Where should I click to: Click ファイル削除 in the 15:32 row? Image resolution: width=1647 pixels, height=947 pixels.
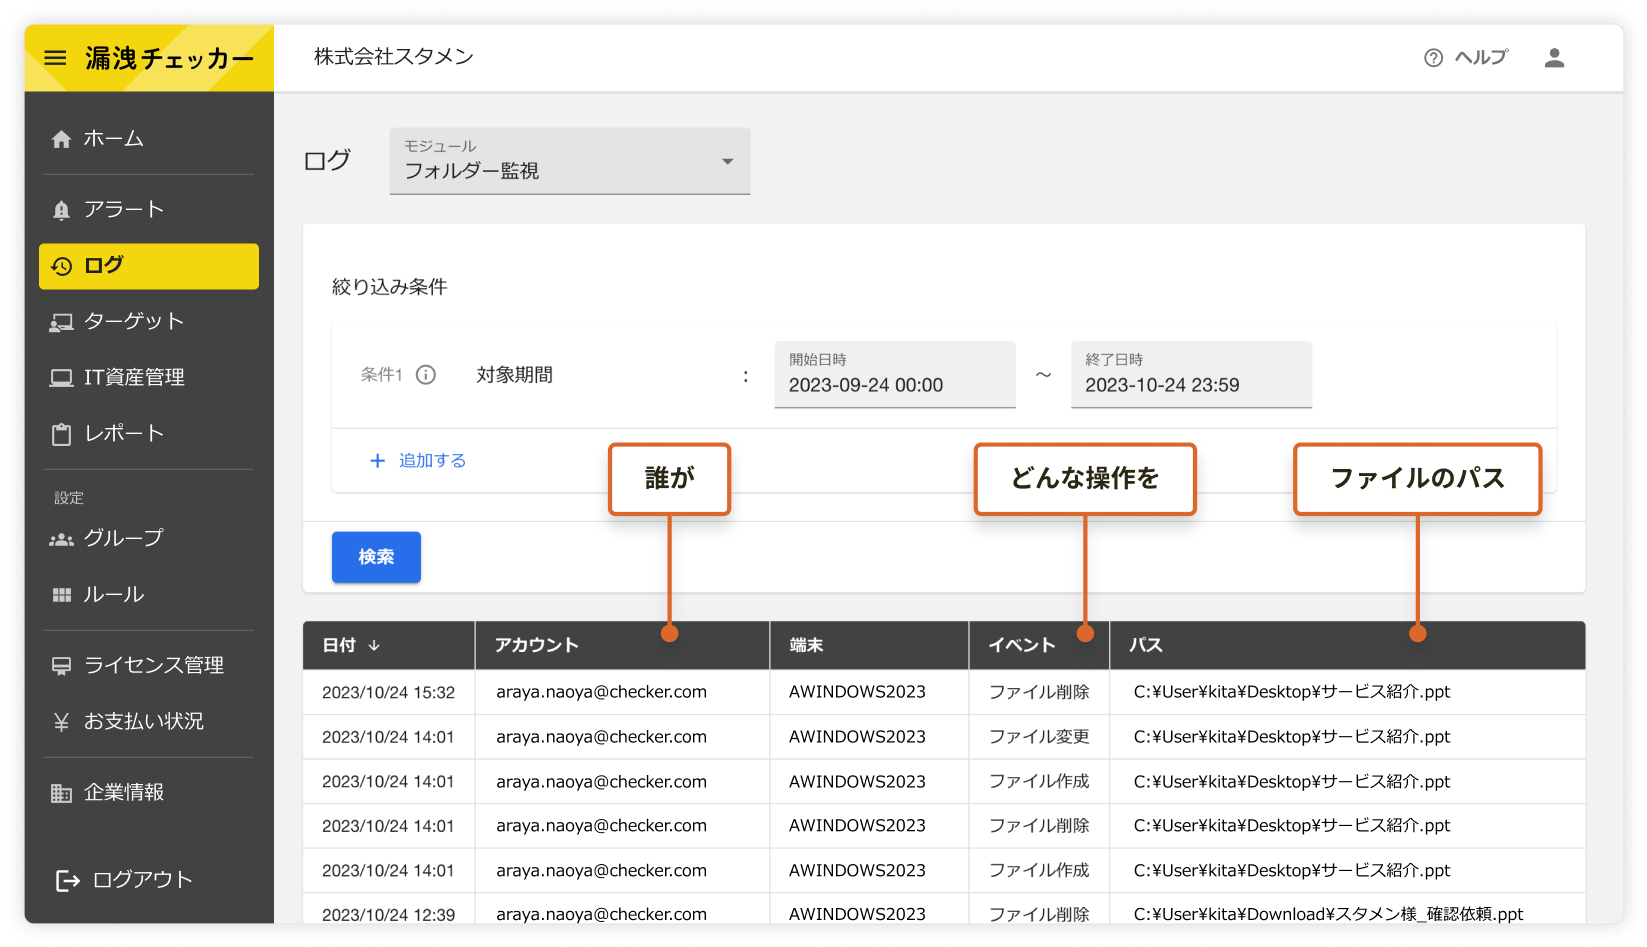(x=1039, y=692)
